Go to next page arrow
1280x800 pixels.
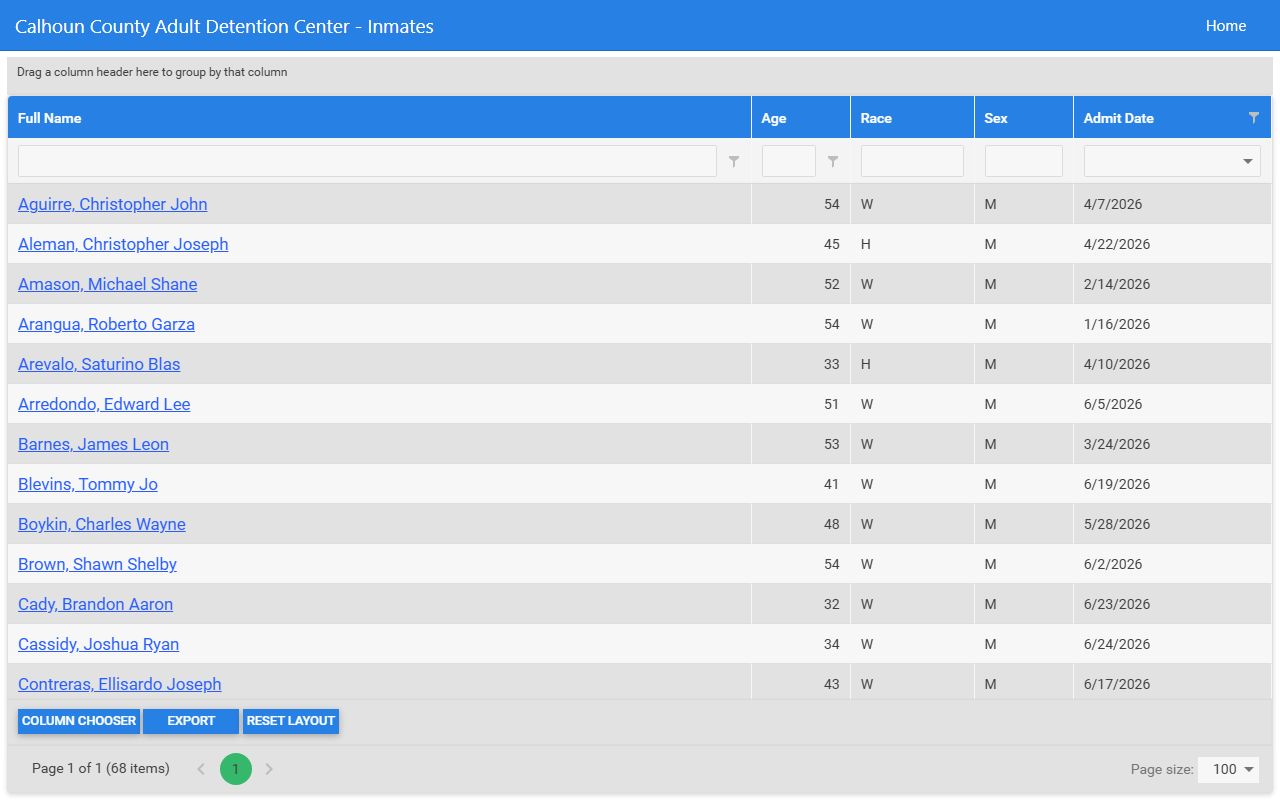pyautogui.click(x=269, y=769)
